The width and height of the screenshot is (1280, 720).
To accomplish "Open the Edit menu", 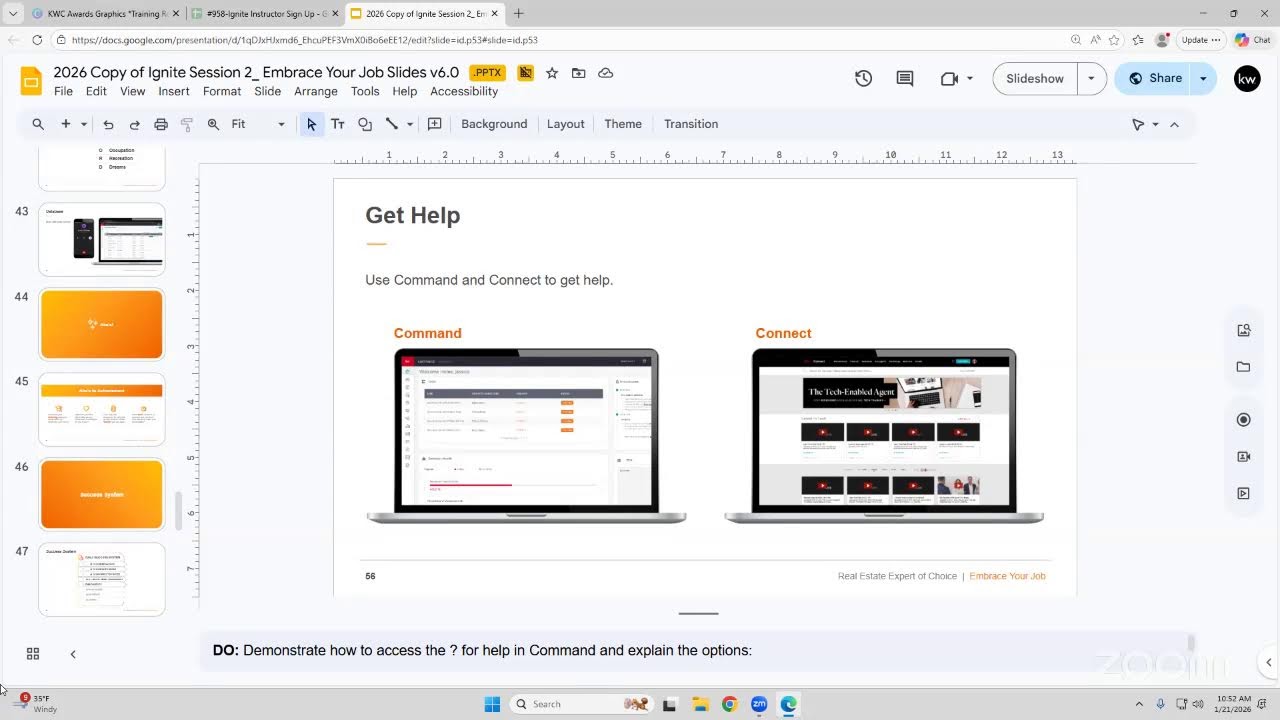I will [x=96, y=91].
